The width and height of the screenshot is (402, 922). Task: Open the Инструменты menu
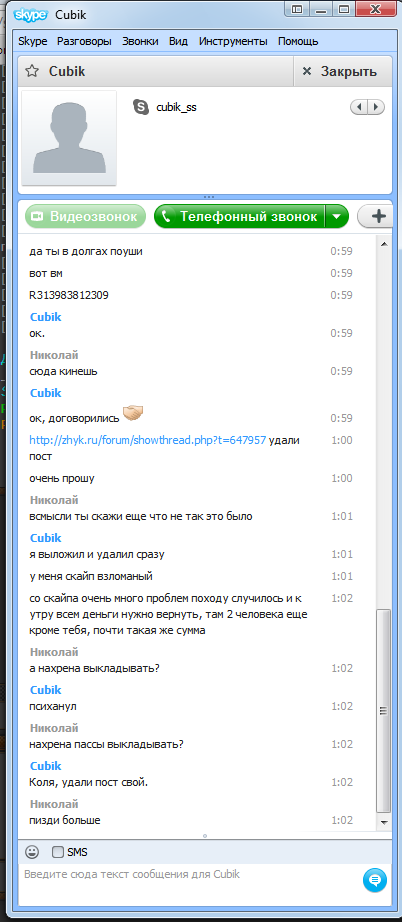tap(233, 41)
